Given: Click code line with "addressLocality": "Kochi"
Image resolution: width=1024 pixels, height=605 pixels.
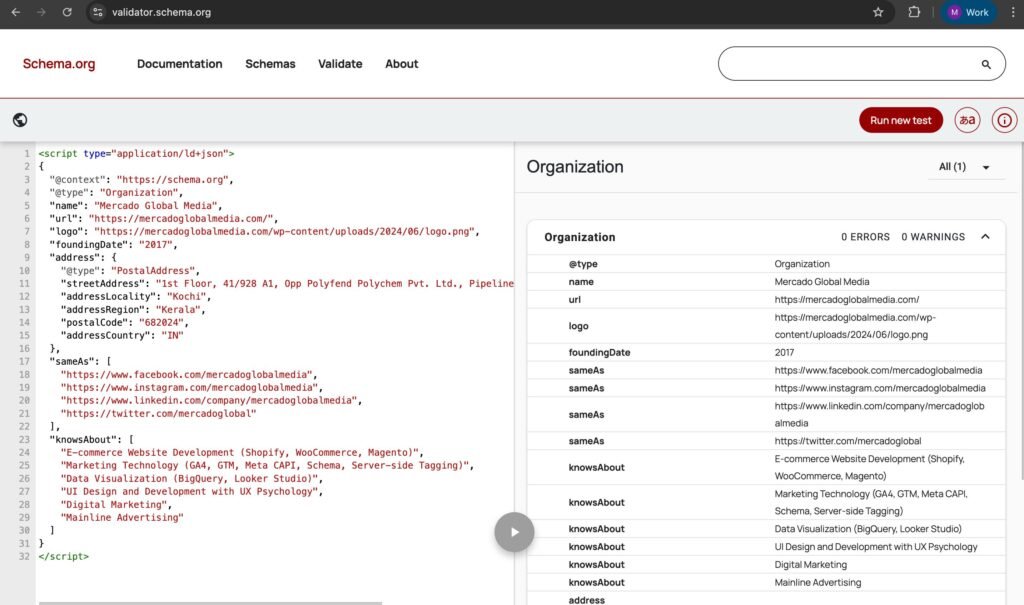Looking at the screenshot, I should click(x=135, y=297).
